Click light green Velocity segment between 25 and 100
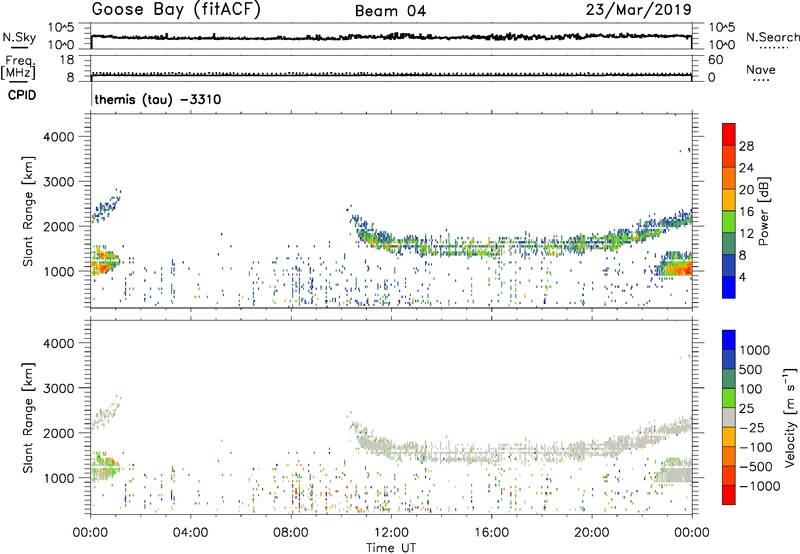 coord(729,398)
